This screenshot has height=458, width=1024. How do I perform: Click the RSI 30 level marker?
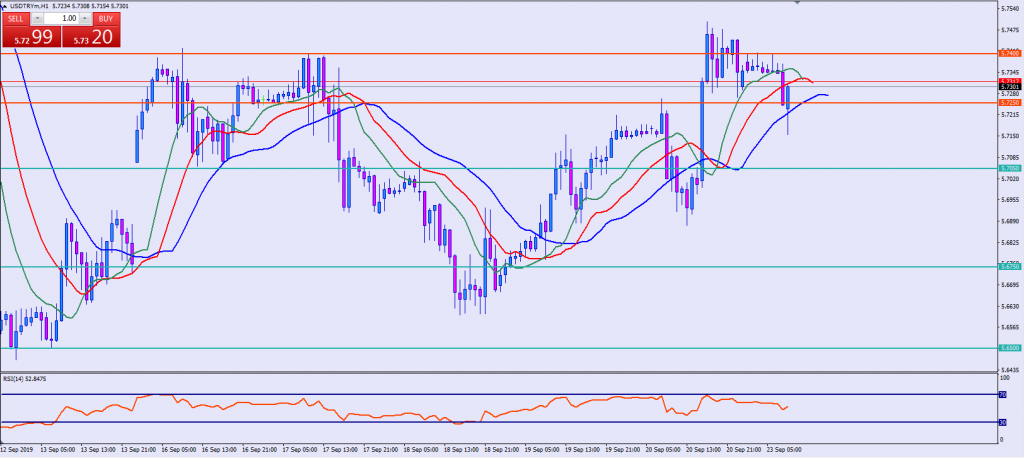coord(1002,421)
